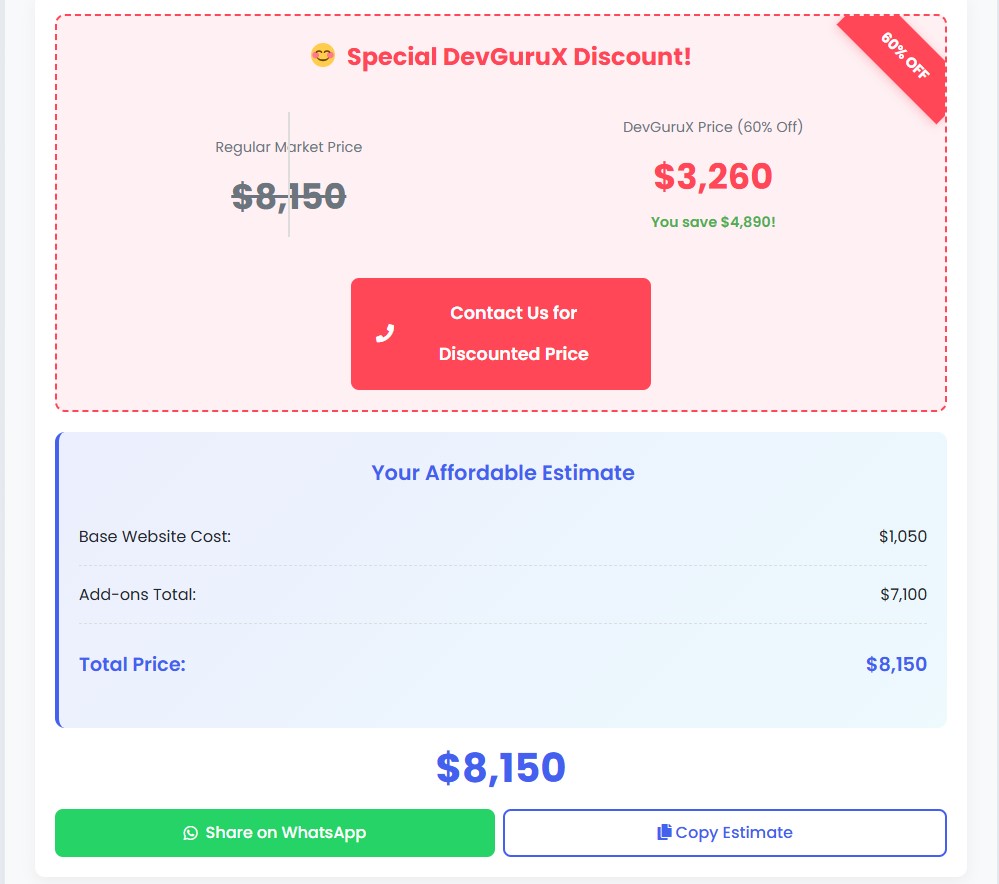
Task: Click the Your Affordable Estimate title
Action: point(502,472)
